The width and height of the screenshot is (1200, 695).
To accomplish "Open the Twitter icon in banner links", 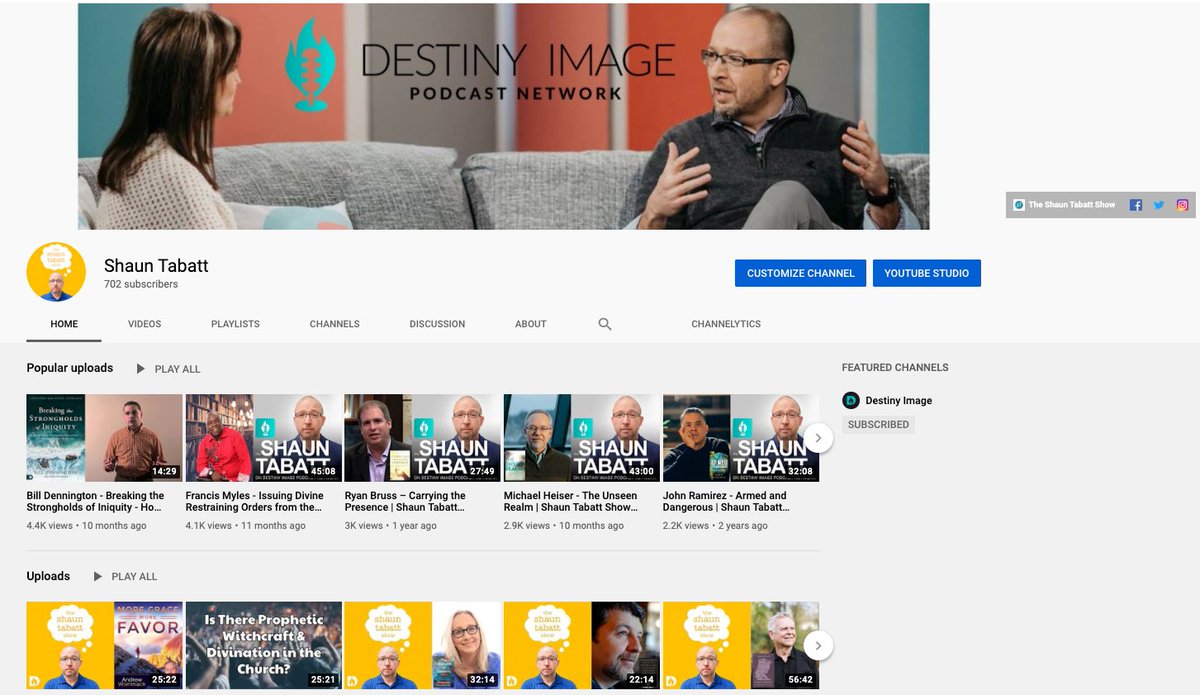I will click(1159, 205).
